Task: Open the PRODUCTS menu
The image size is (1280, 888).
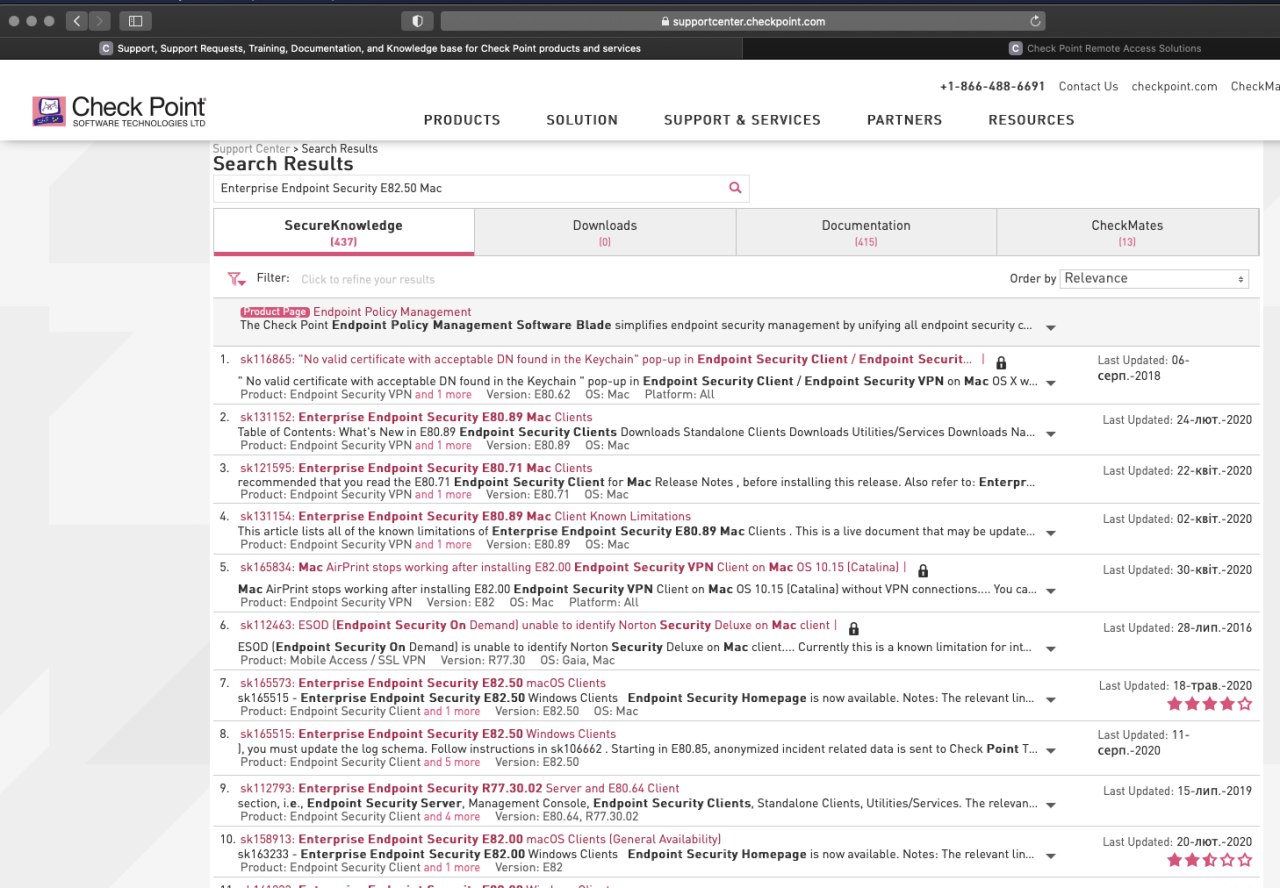Action: [462, 120]
